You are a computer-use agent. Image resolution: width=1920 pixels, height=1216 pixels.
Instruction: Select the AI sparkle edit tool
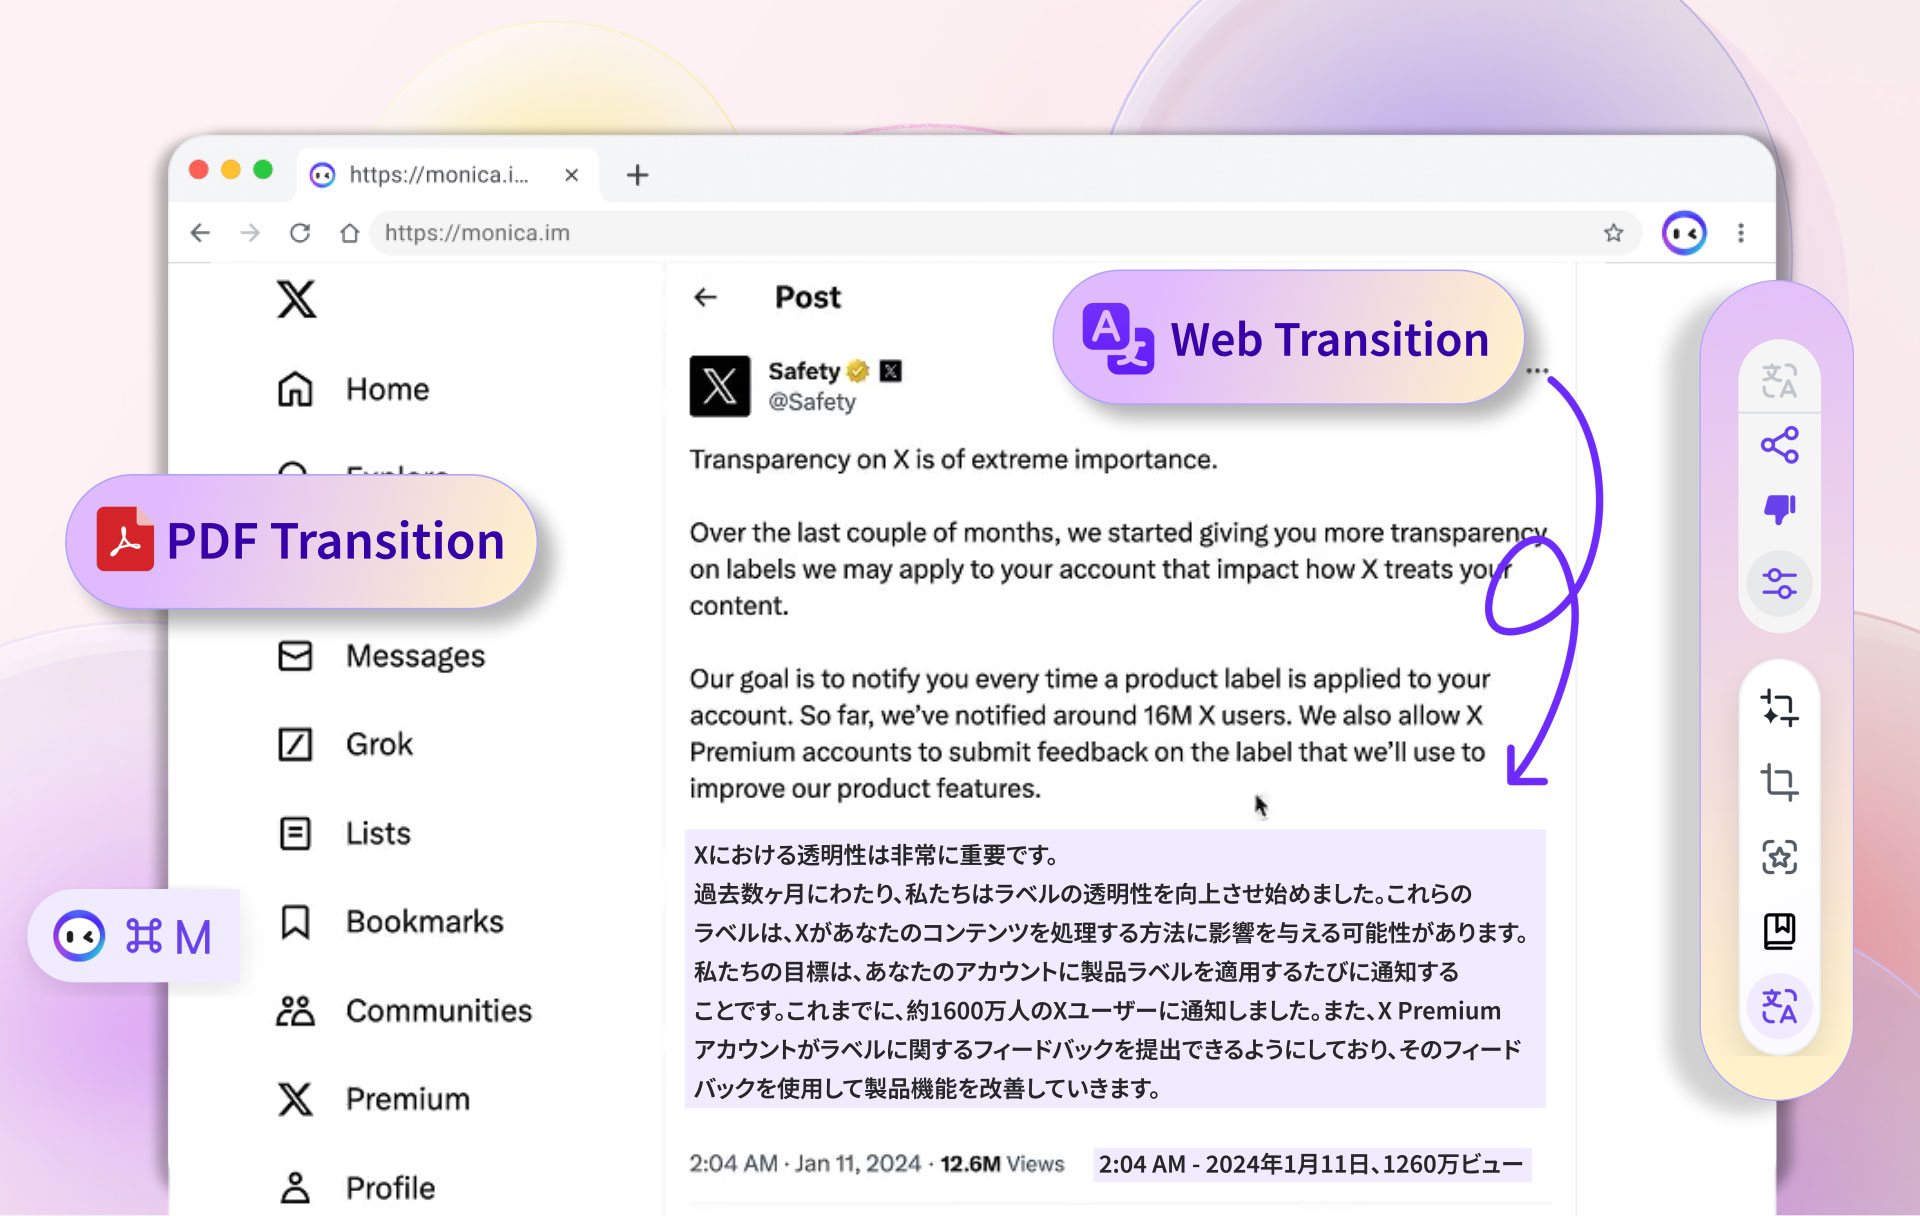(1780, 711)
